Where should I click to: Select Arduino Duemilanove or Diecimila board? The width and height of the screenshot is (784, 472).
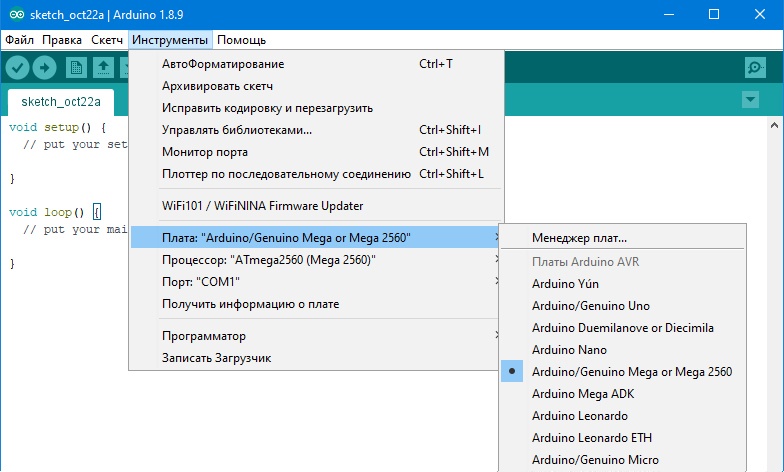pos(622,328)
